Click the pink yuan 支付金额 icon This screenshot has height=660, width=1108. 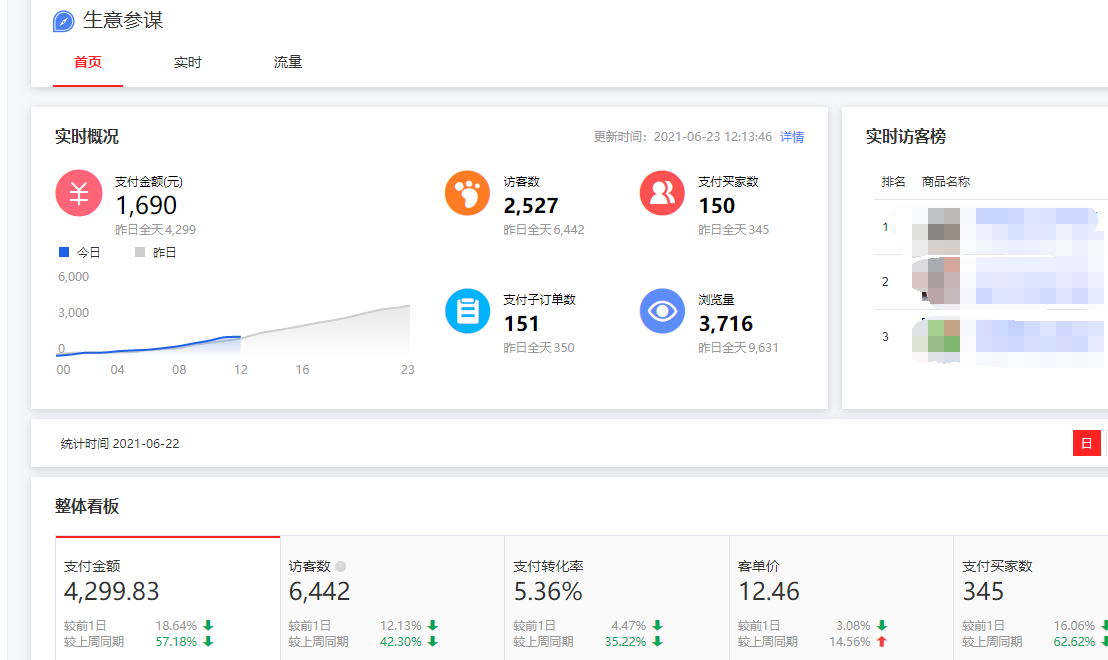[78, 193]
